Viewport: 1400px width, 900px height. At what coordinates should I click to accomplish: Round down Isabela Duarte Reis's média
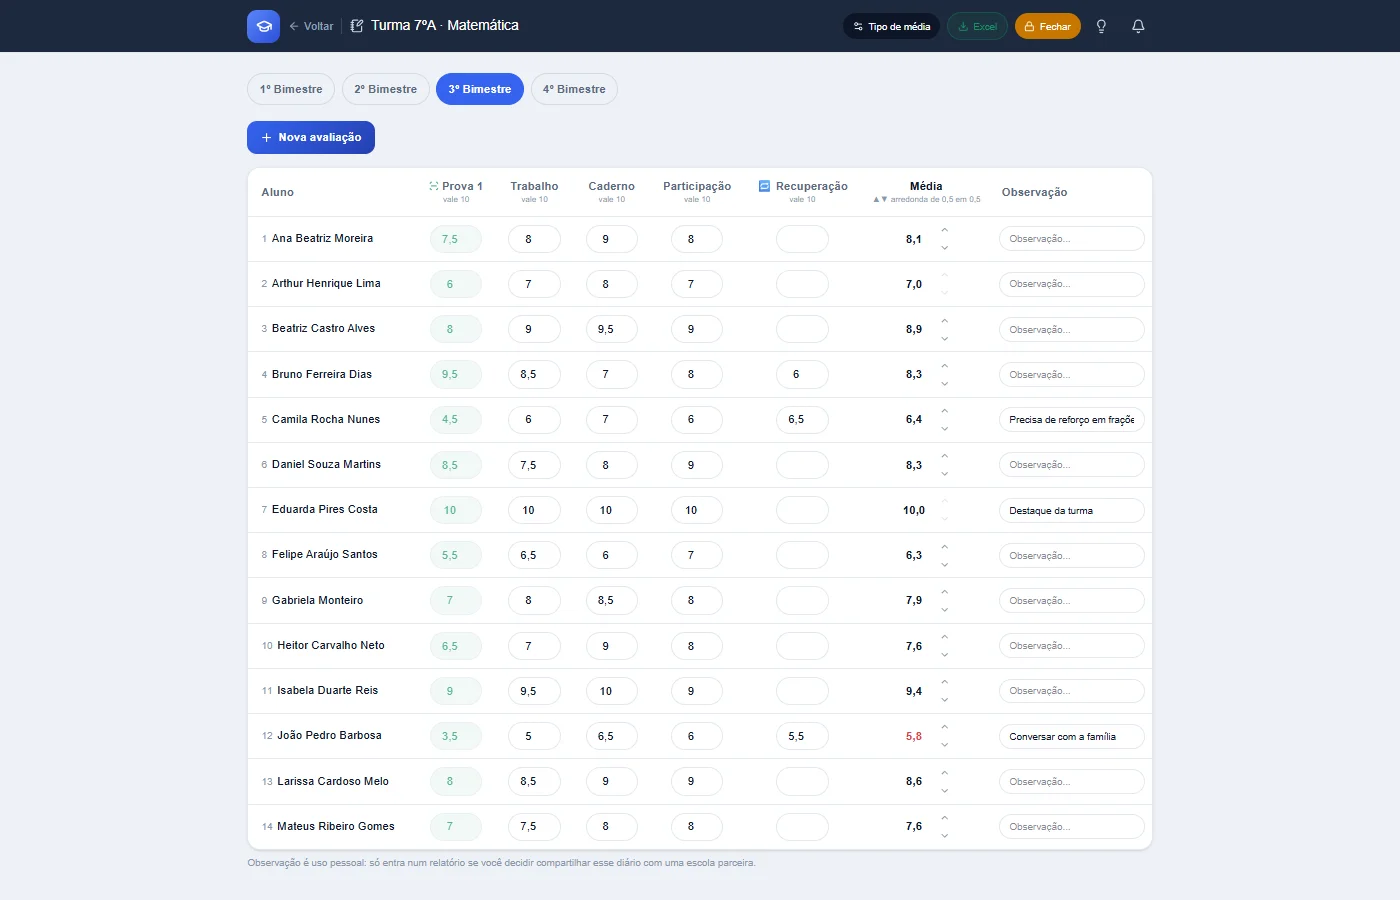(x=944, y=699)
